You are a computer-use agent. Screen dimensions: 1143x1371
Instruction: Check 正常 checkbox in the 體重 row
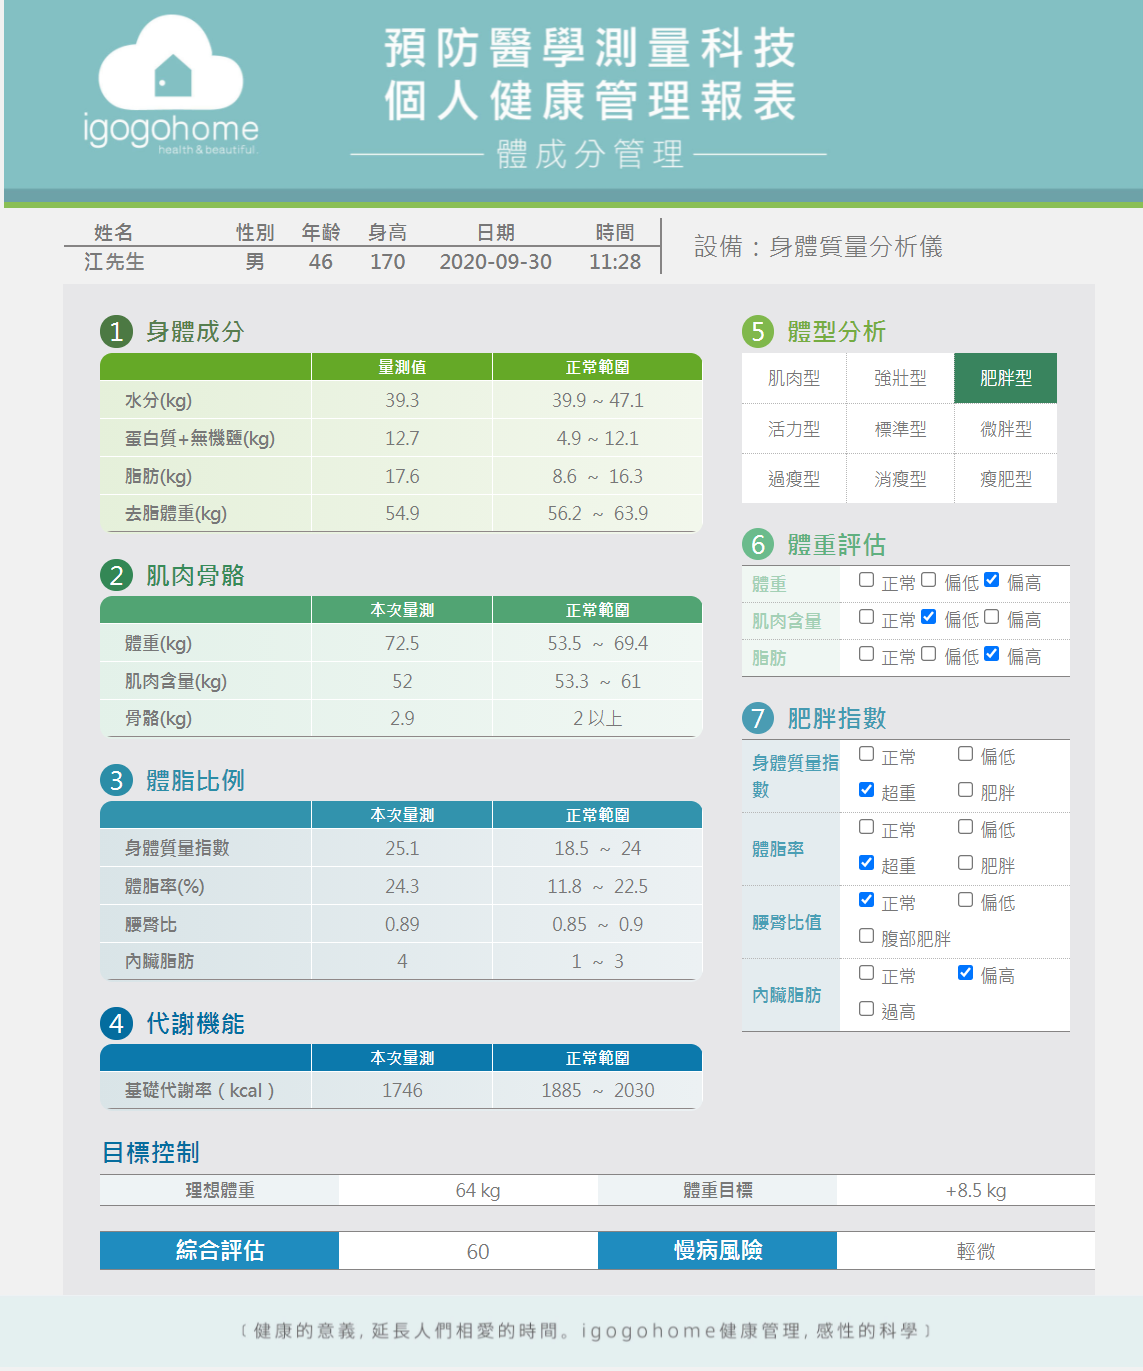point(867,580)
